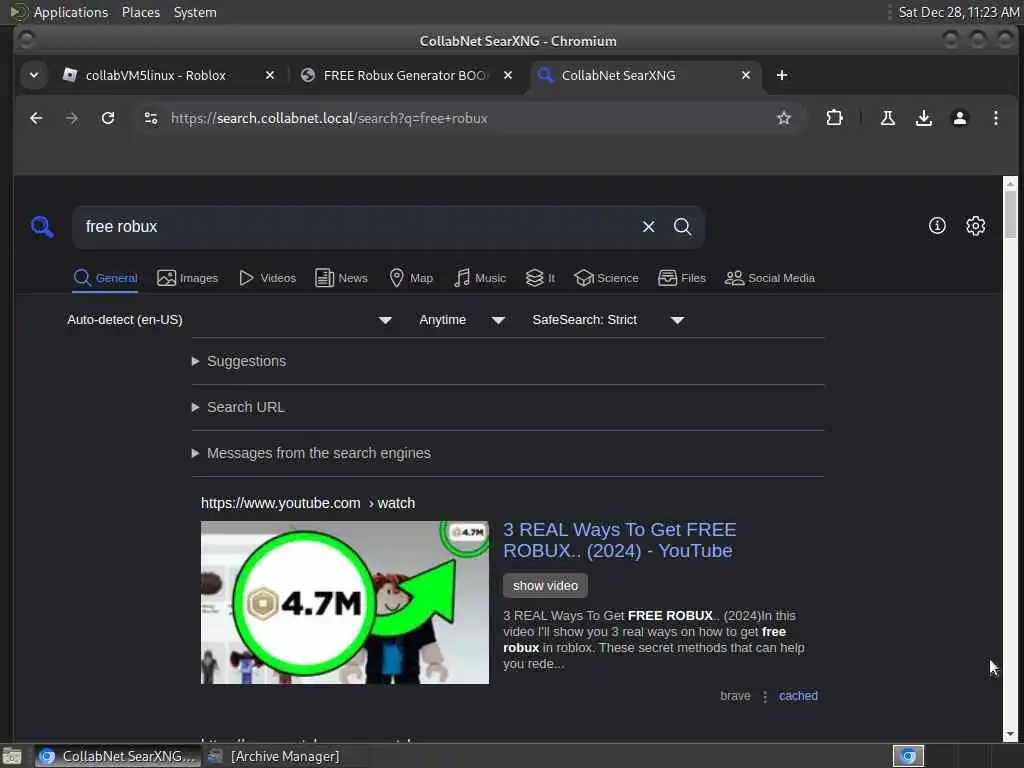Bookmark this page with the star icon

click(784, 118)
